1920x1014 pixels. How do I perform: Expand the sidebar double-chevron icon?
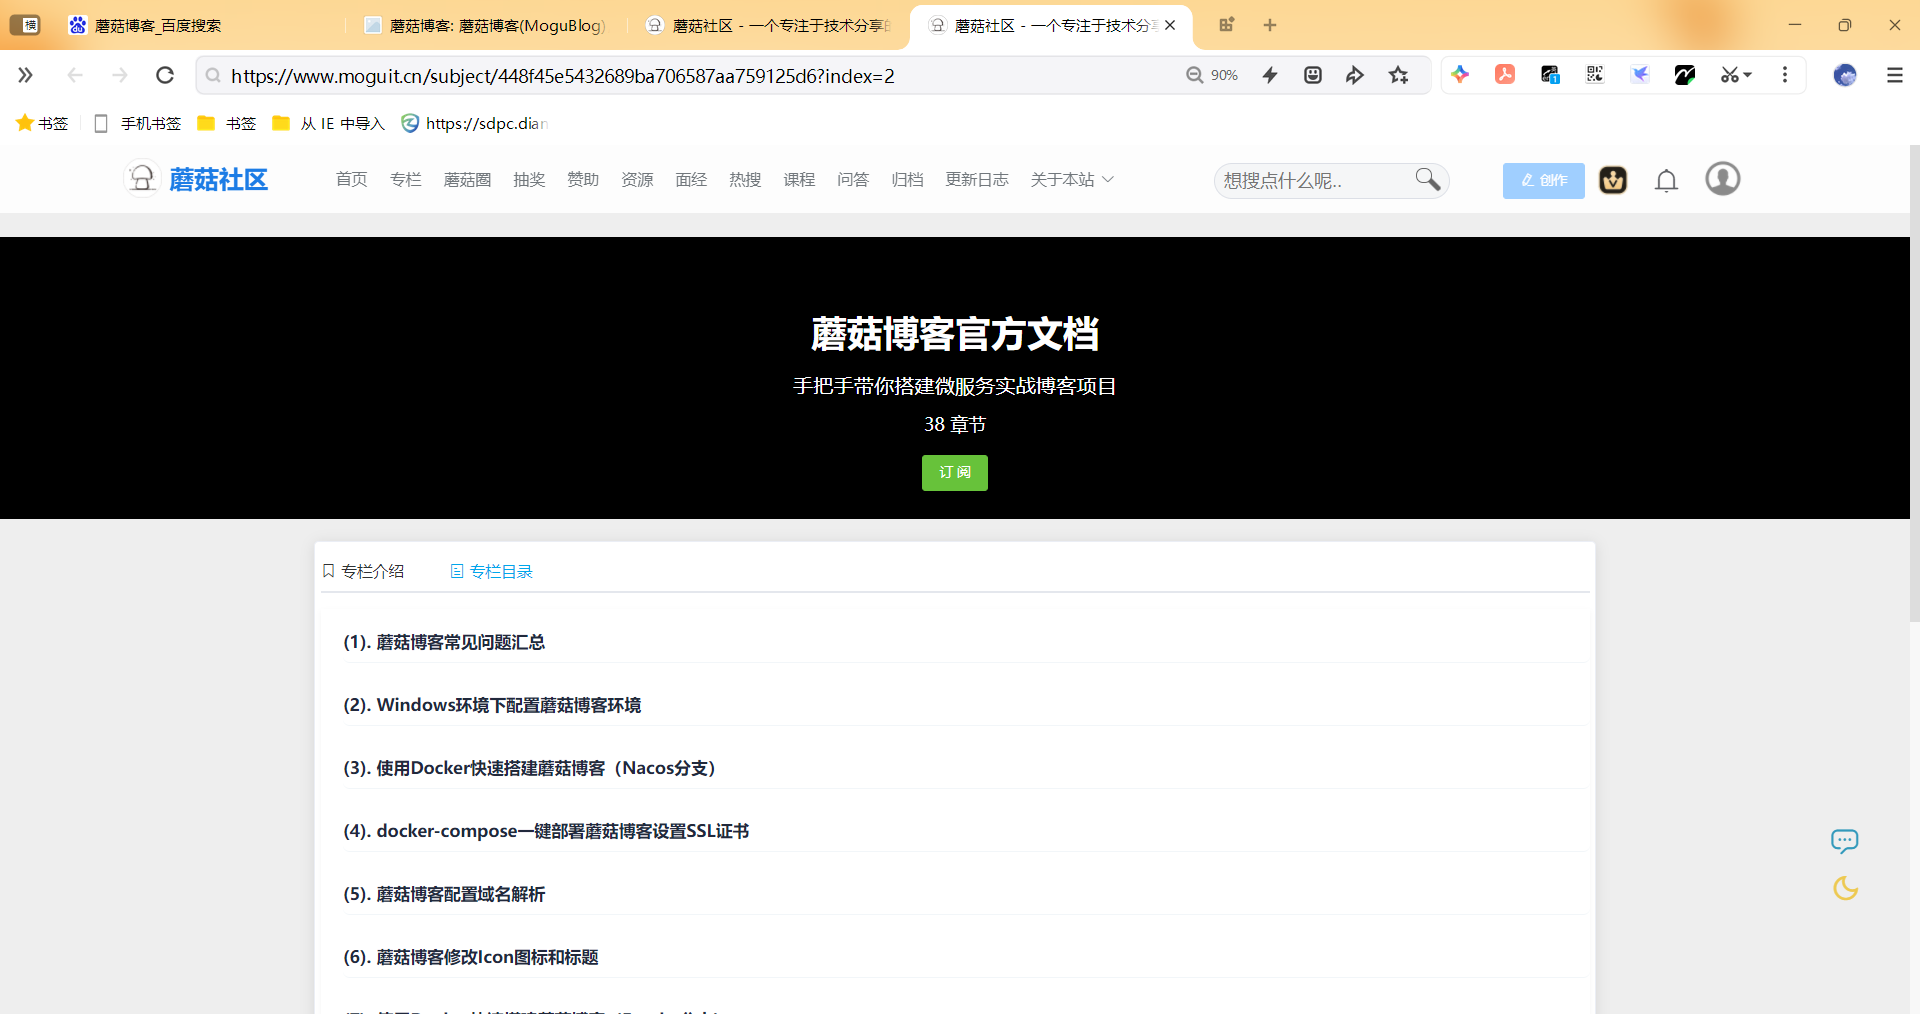pos(25,75)
